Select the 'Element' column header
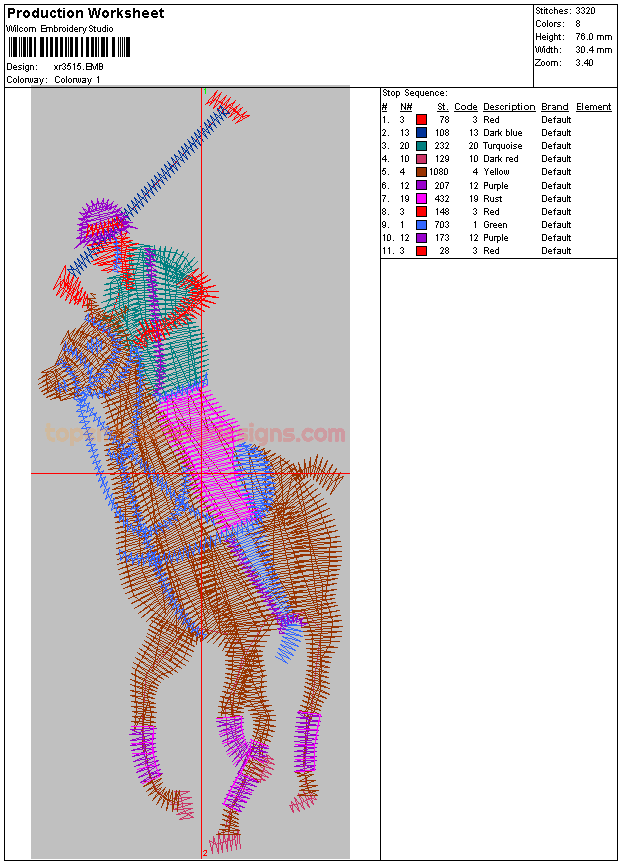The image size is (620, 861). pyautogui.click(x=594, y=107)
